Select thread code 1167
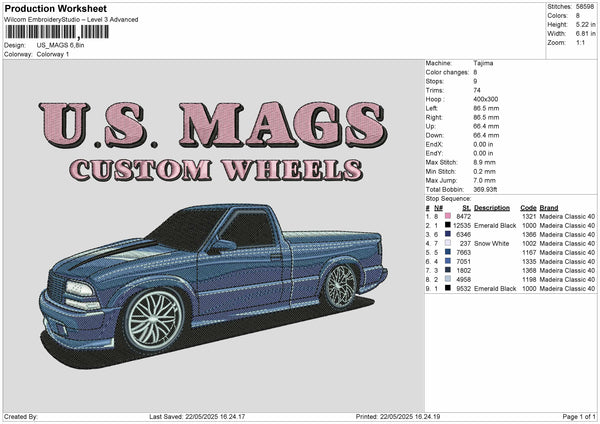The image size is (600, 424). 529,253
